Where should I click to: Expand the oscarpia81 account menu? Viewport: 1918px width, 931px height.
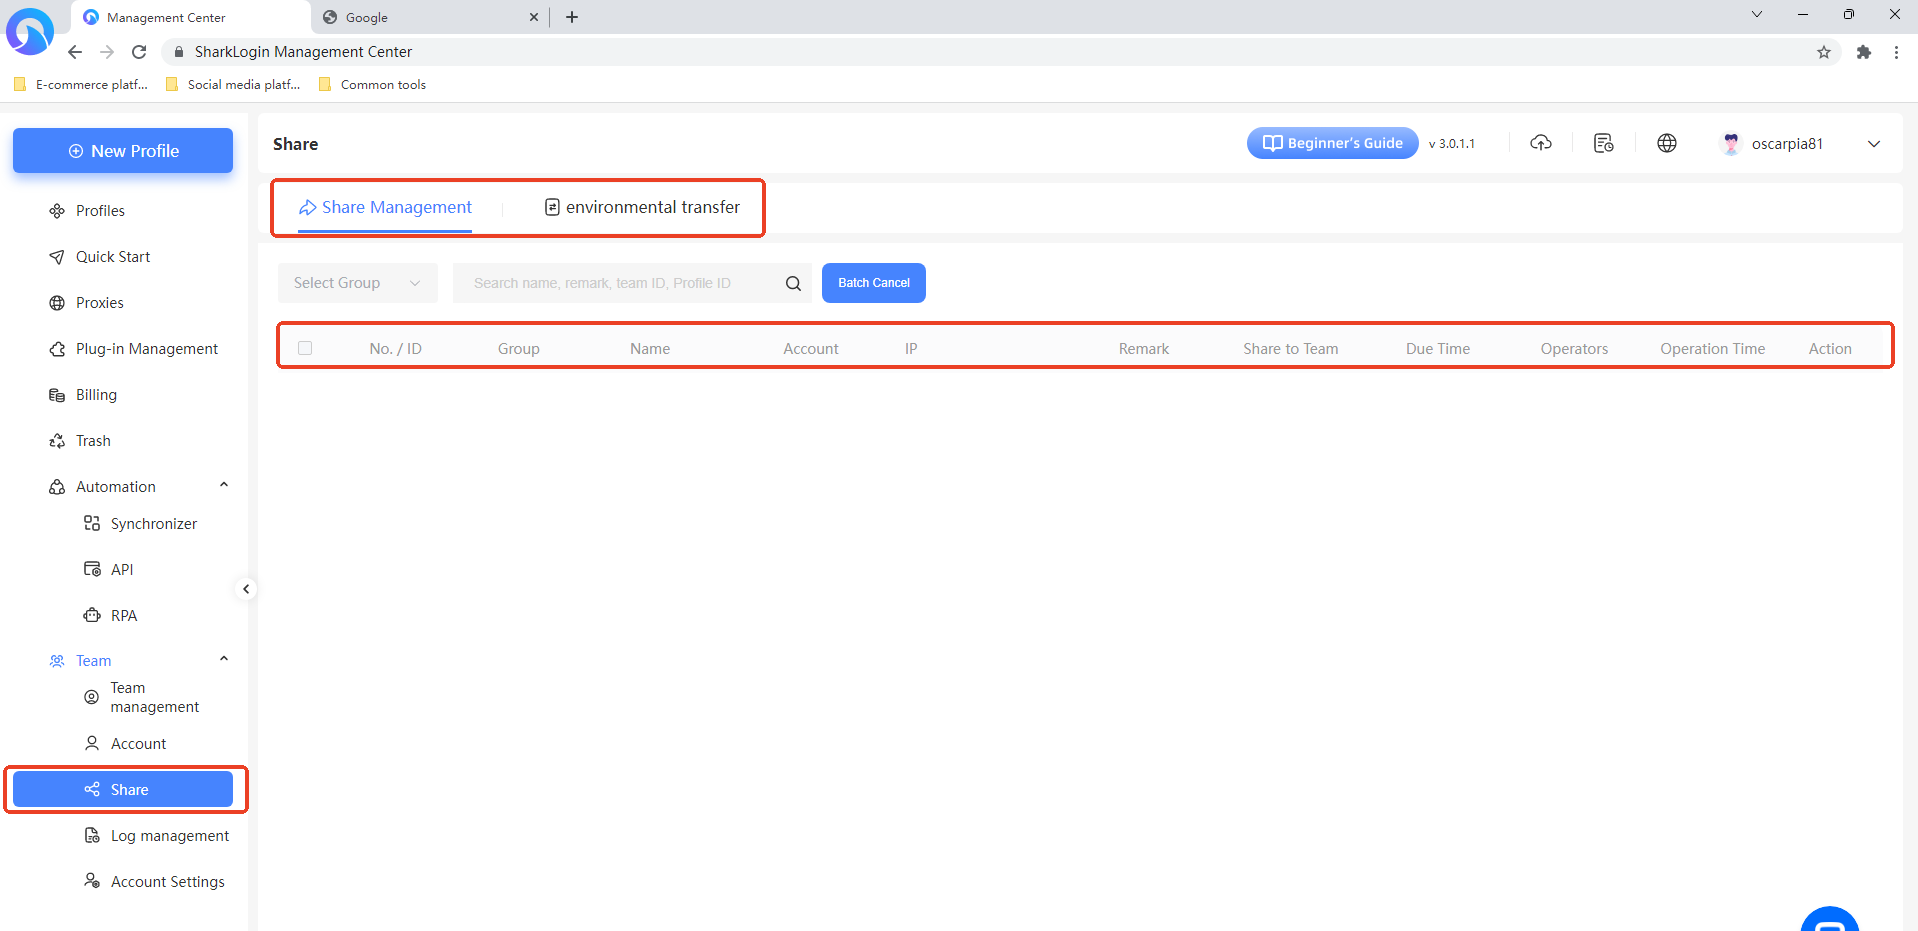[1873, 144]
